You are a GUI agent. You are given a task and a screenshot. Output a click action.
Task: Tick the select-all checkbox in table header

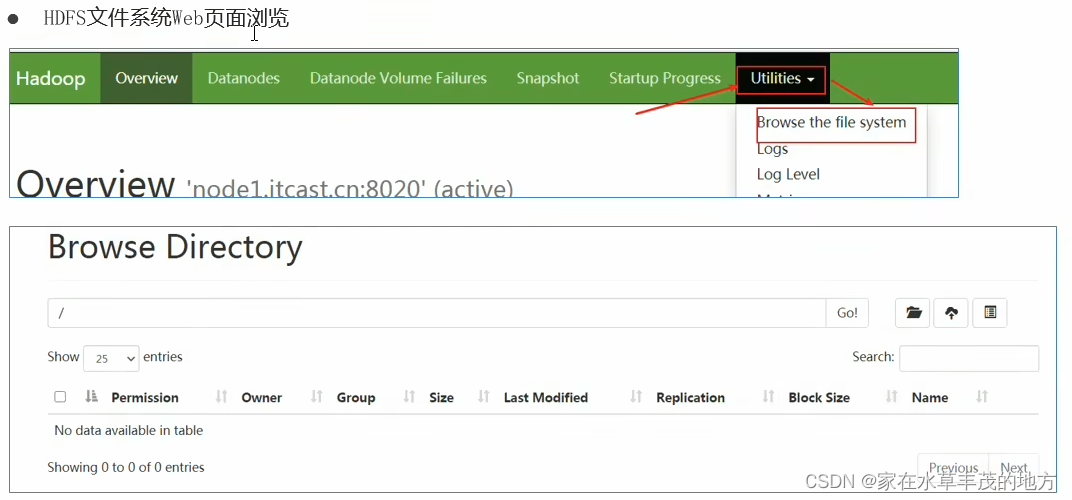[x=60, y=397]
